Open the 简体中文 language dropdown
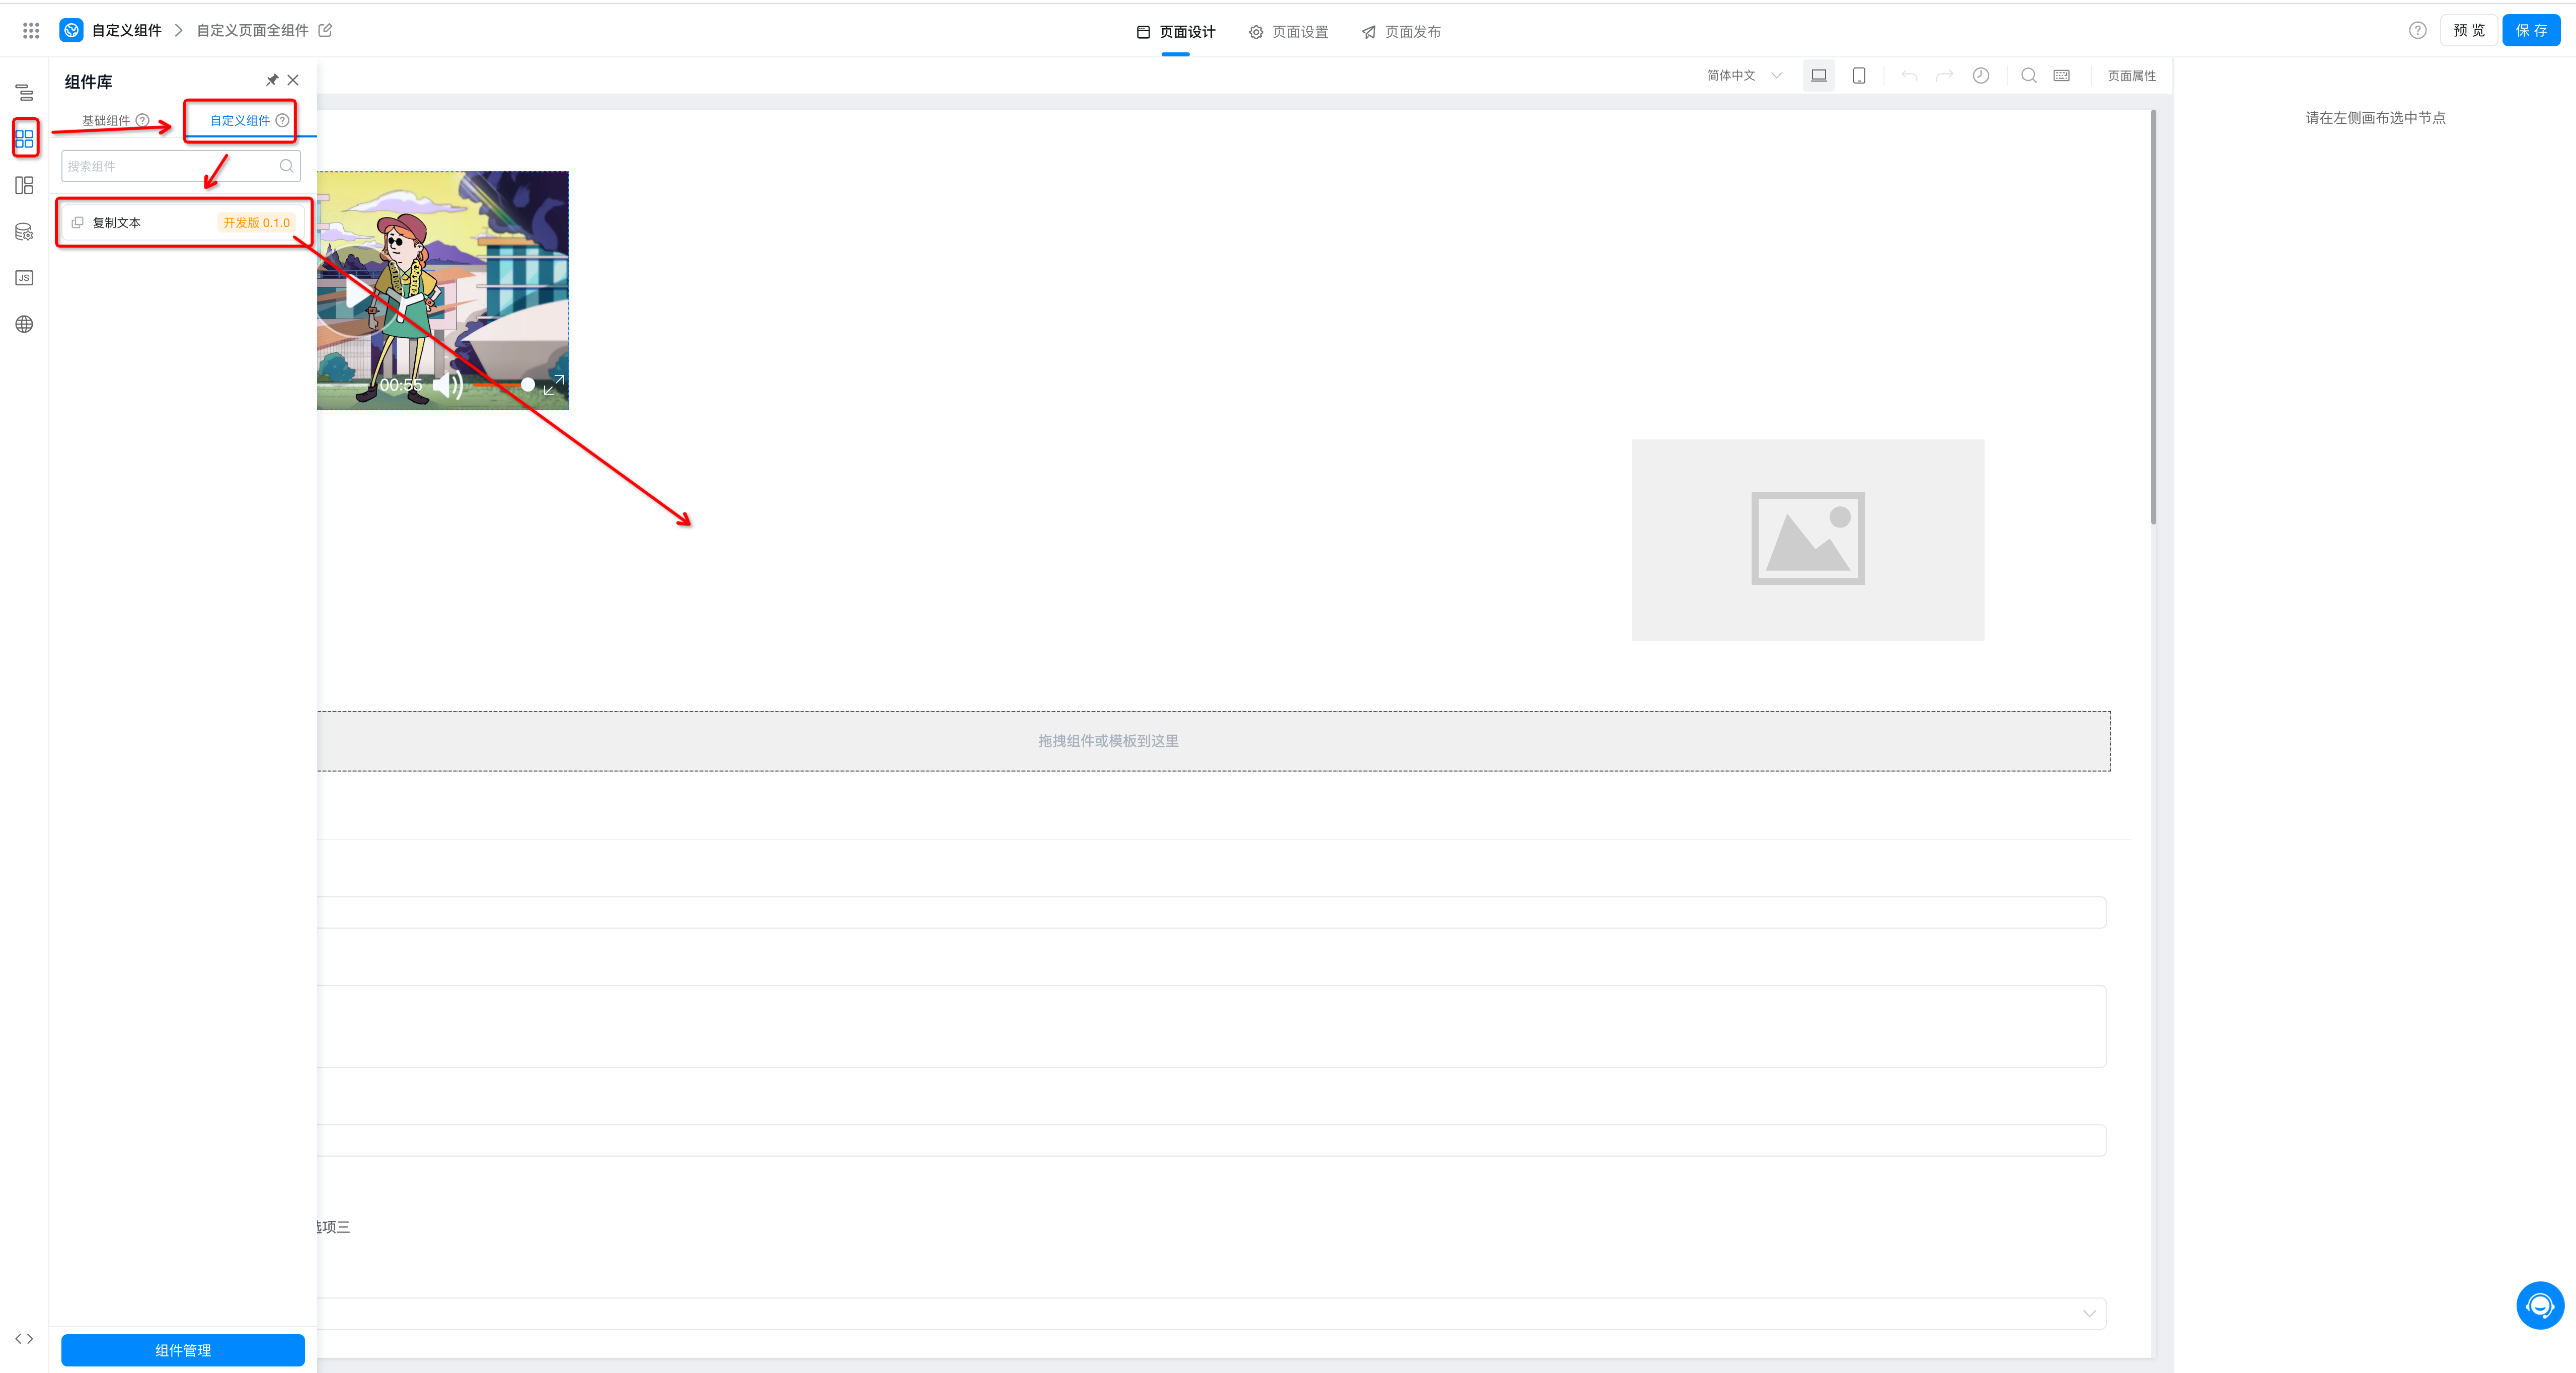Screen dimensions: 2576x1373 coord(1745,76)
